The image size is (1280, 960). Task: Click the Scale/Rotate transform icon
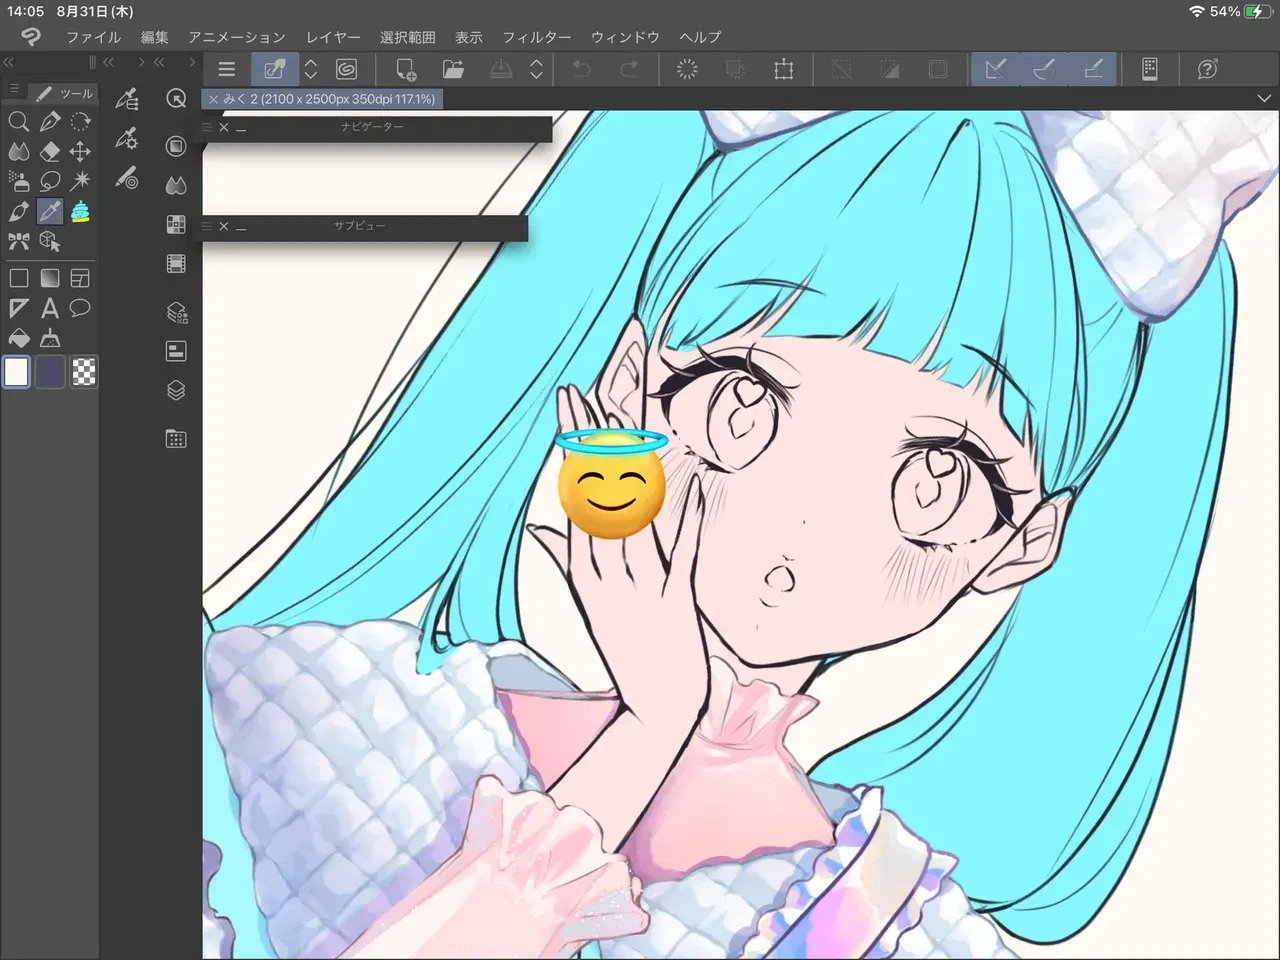(x=784, y=69)
